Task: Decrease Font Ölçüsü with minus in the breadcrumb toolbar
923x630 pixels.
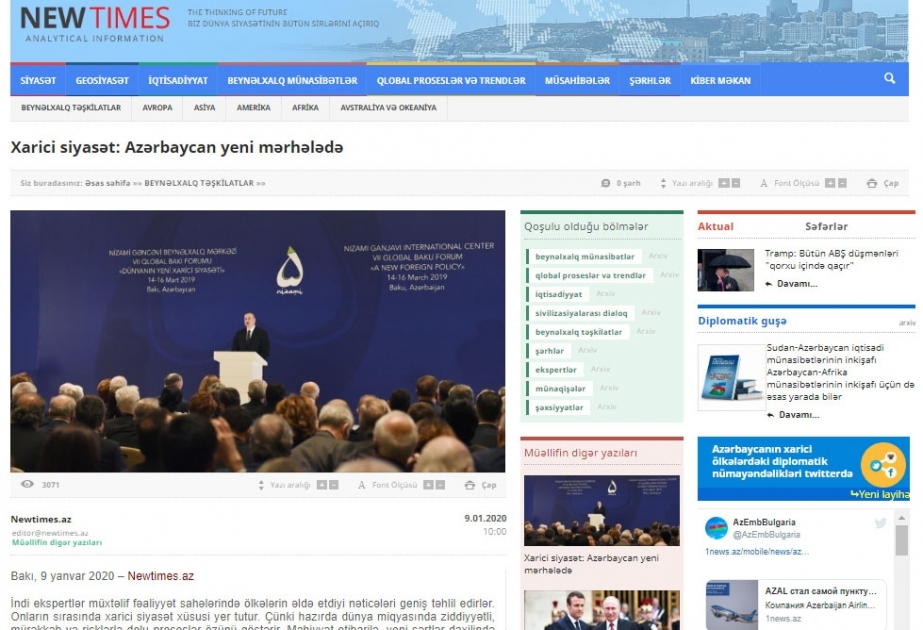Action: coord(842,183)
